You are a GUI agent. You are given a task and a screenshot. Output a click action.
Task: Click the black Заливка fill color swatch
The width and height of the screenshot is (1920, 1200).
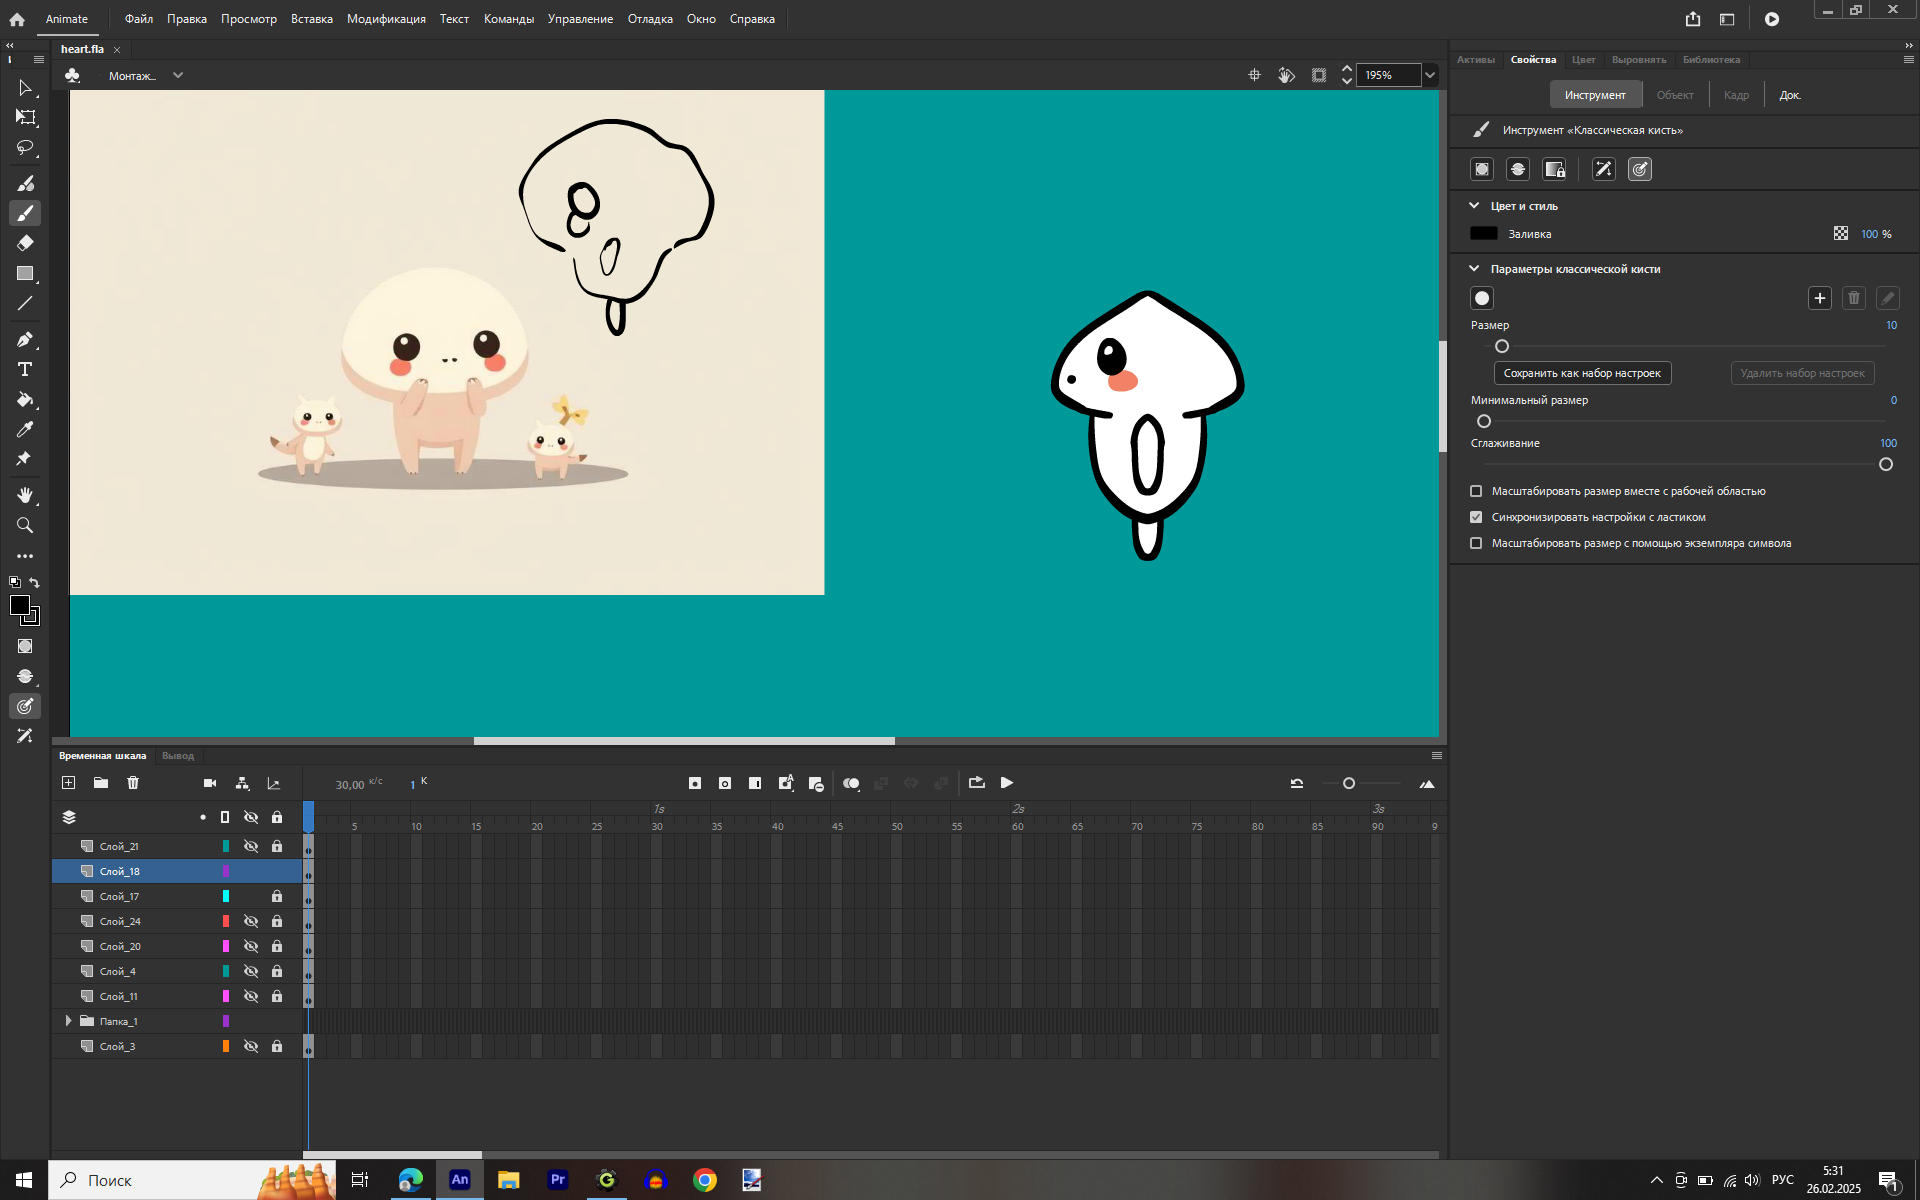1483,234
